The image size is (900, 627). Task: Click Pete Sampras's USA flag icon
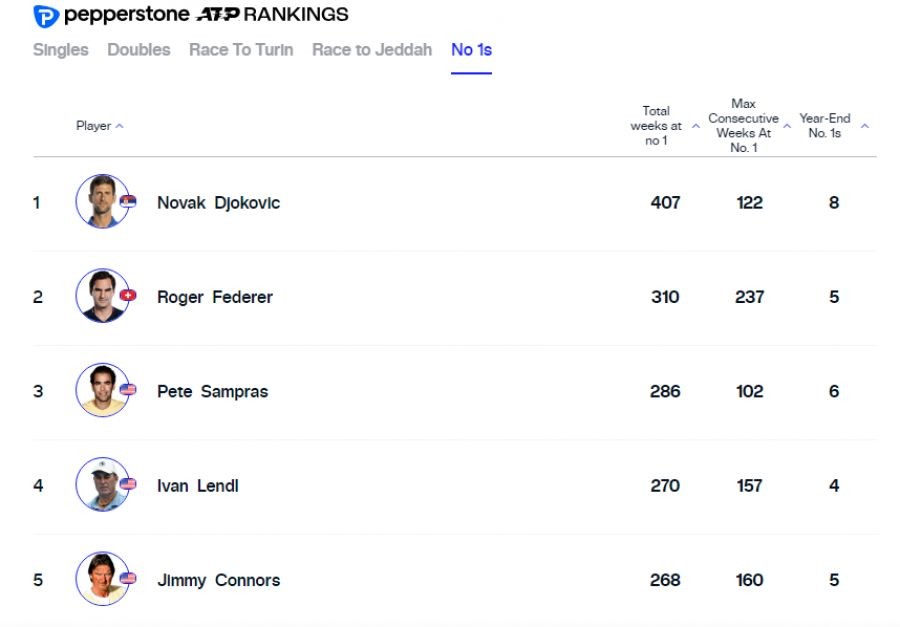(128, 390)
